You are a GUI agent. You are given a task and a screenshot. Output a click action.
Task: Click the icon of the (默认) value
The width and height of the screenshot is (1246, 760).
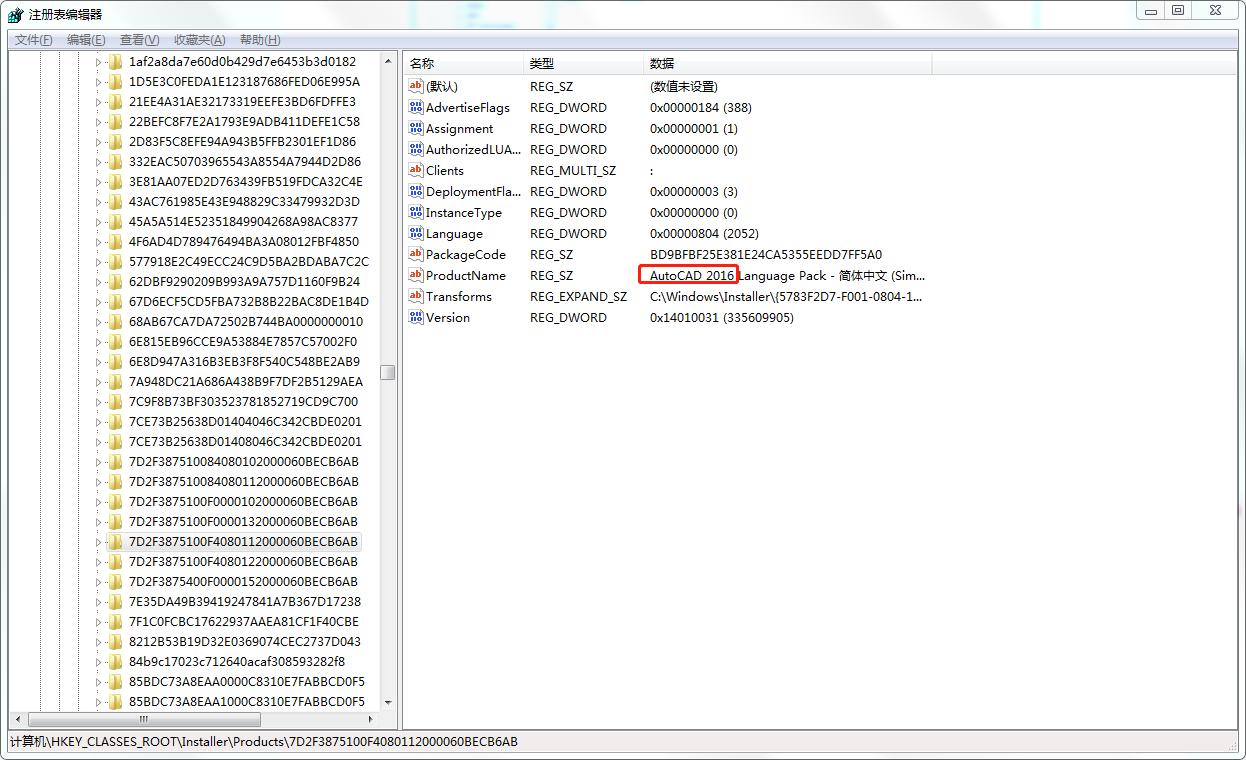click(416, 86)
